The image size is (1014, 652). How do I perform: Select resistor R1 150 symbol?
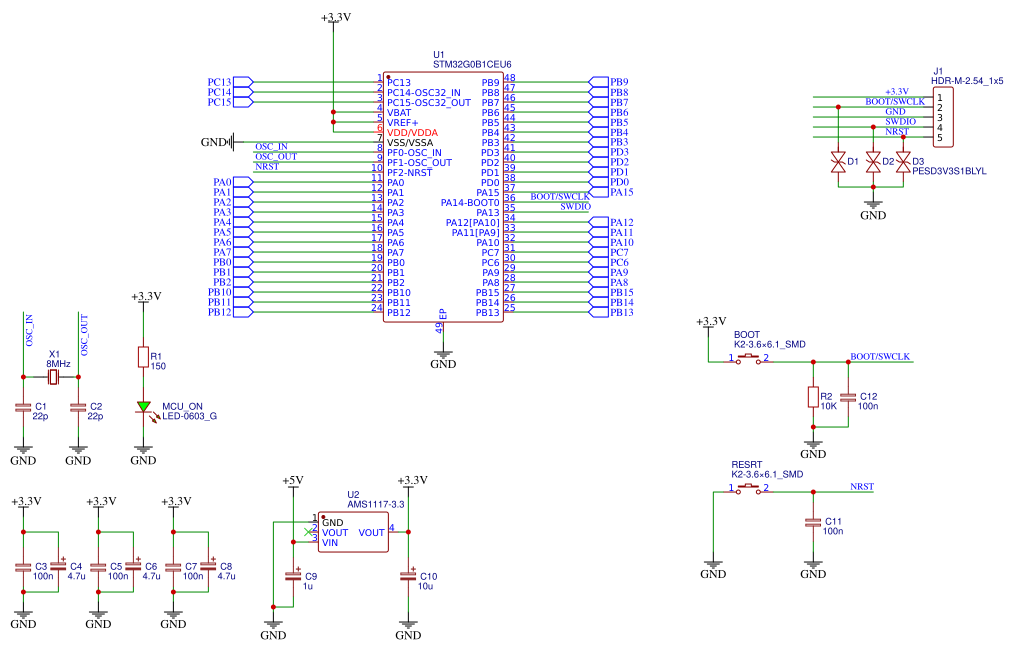coord(144,358)
